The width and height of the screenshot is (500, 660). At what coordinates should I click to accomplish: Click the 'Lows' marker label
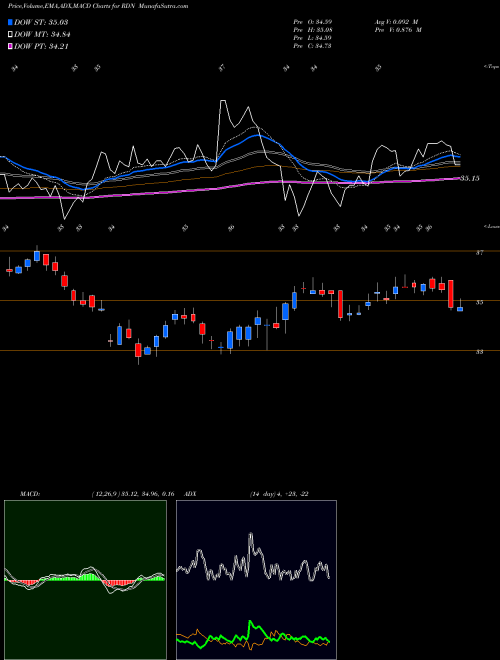point(492,226)
